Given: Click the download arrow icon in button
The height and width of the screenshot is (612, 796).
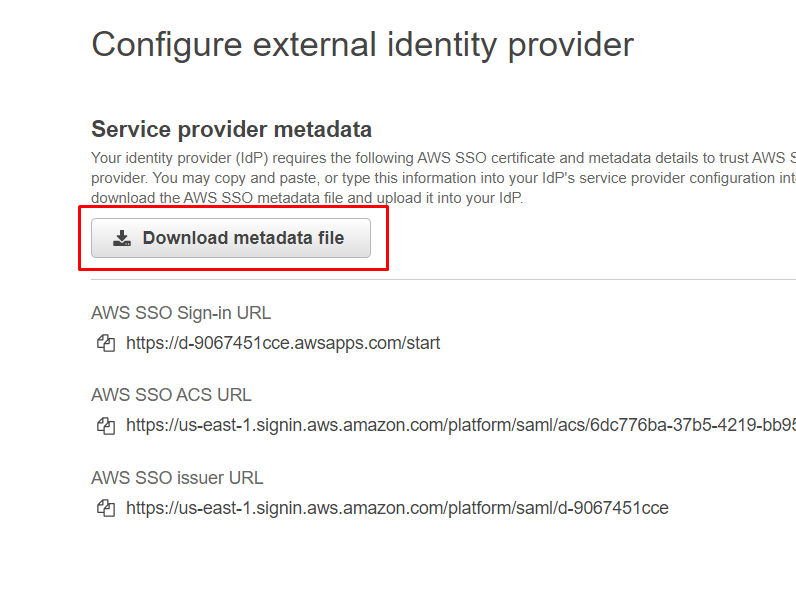Looking at the screenshot, I should [x=122, y=238].
